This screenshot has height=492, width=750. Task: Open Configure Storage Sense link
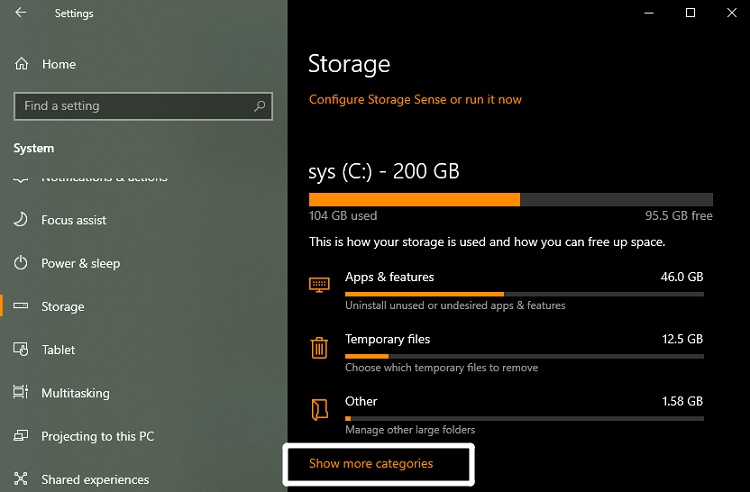click(x=415, y=99)
